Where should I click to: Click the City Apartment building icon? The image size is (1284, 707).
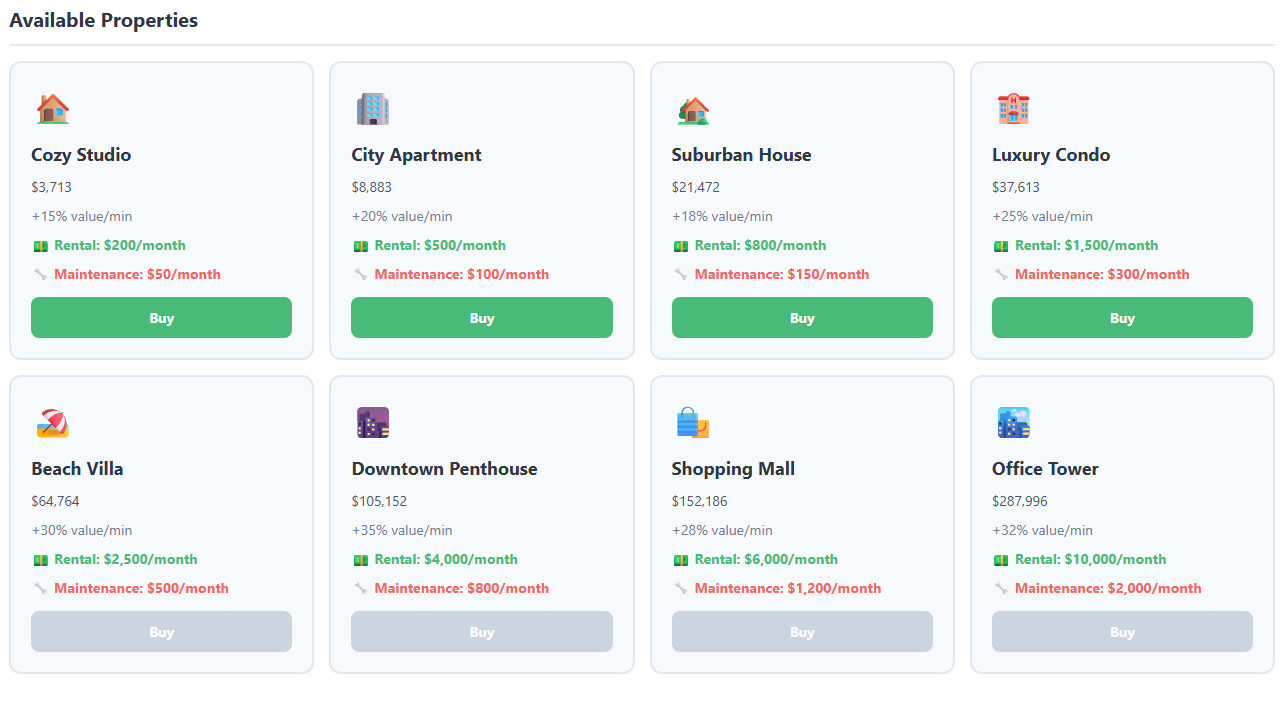[x=372, y=109]
